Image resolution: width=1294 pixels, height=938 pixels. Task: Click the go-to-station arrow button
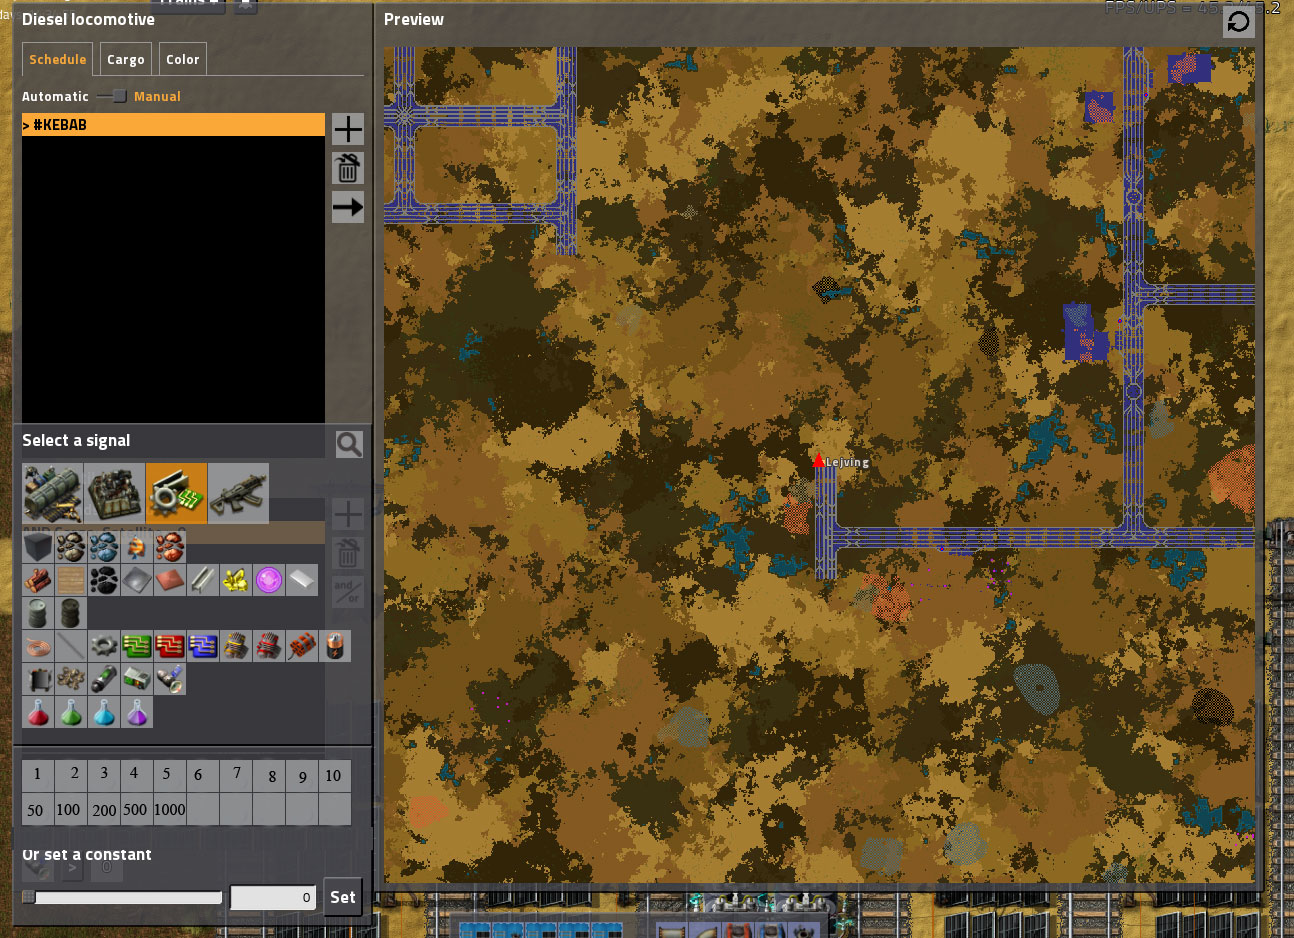coord(348,207)
